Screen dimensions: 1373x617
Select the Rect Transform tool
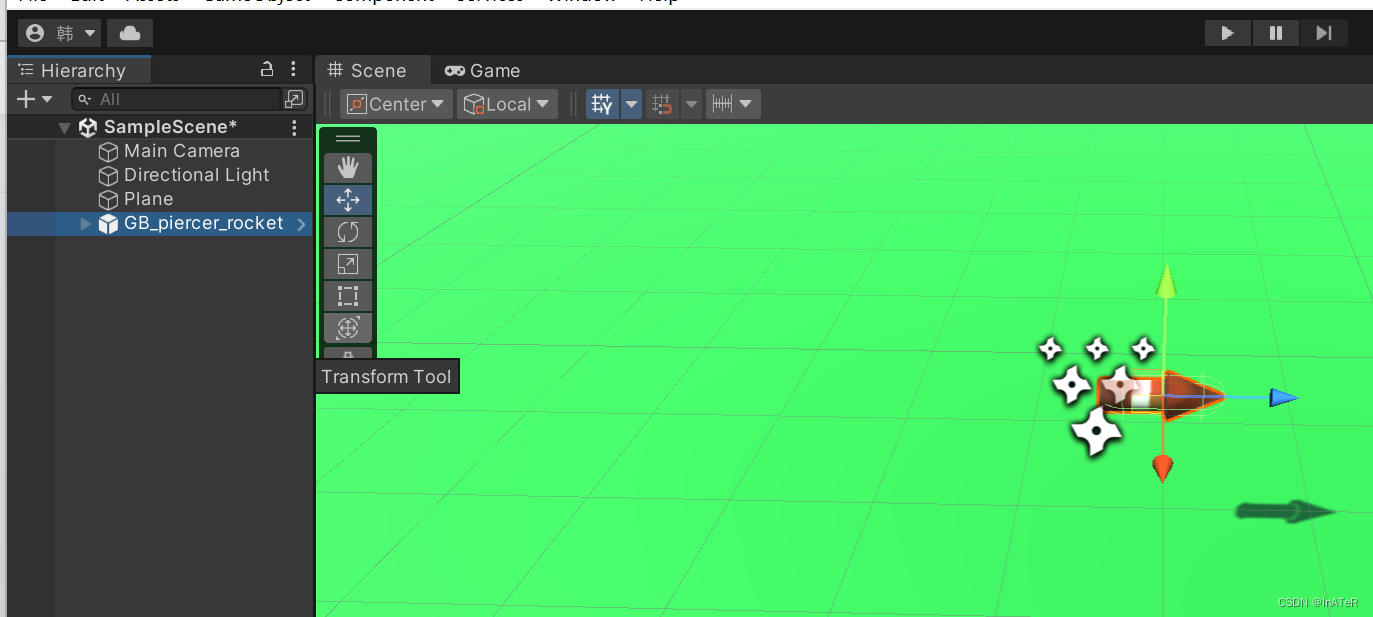(x=348, y=296)
